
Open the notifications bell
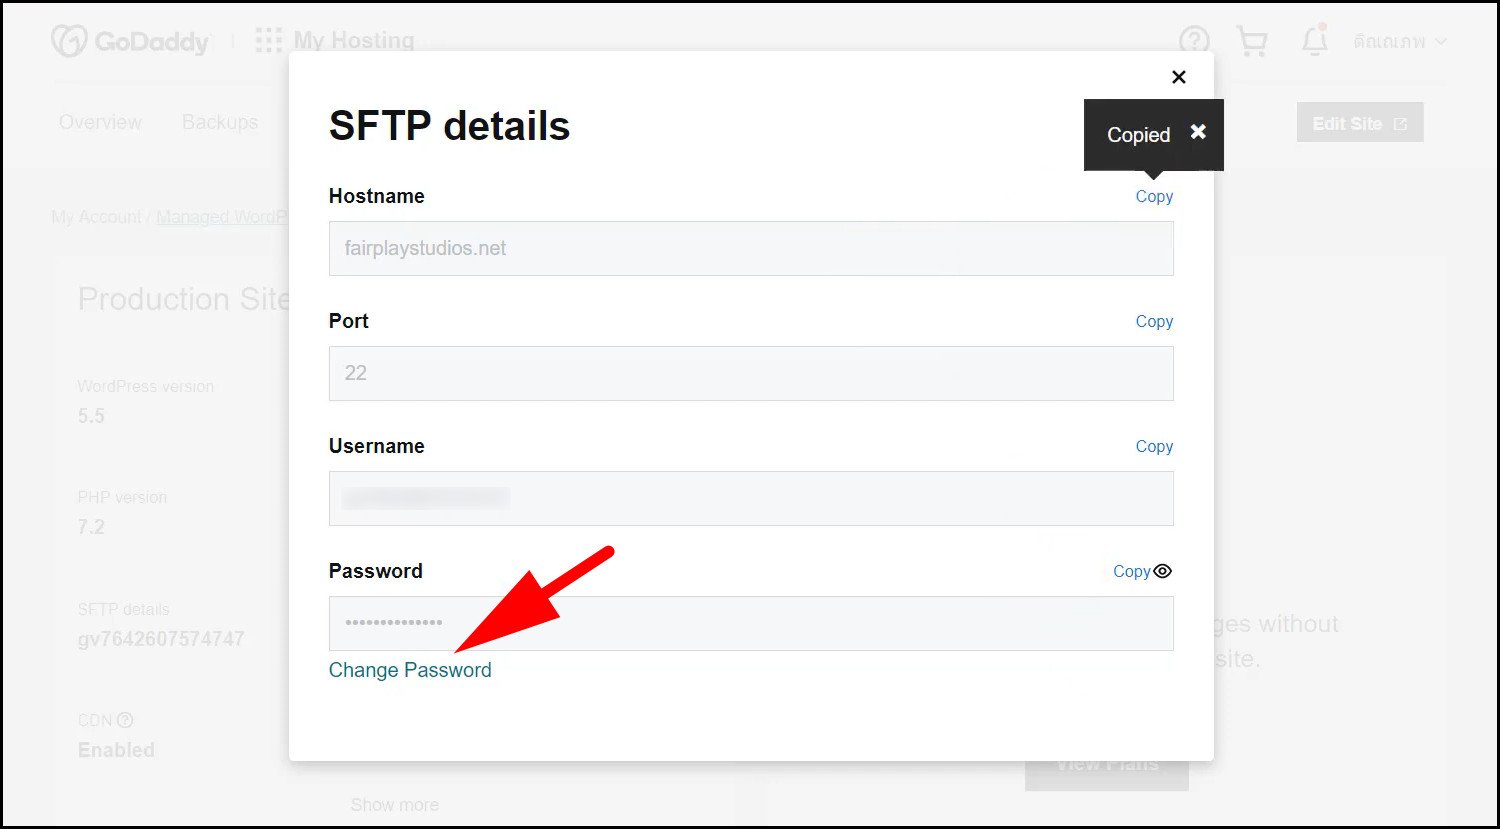1314,41
